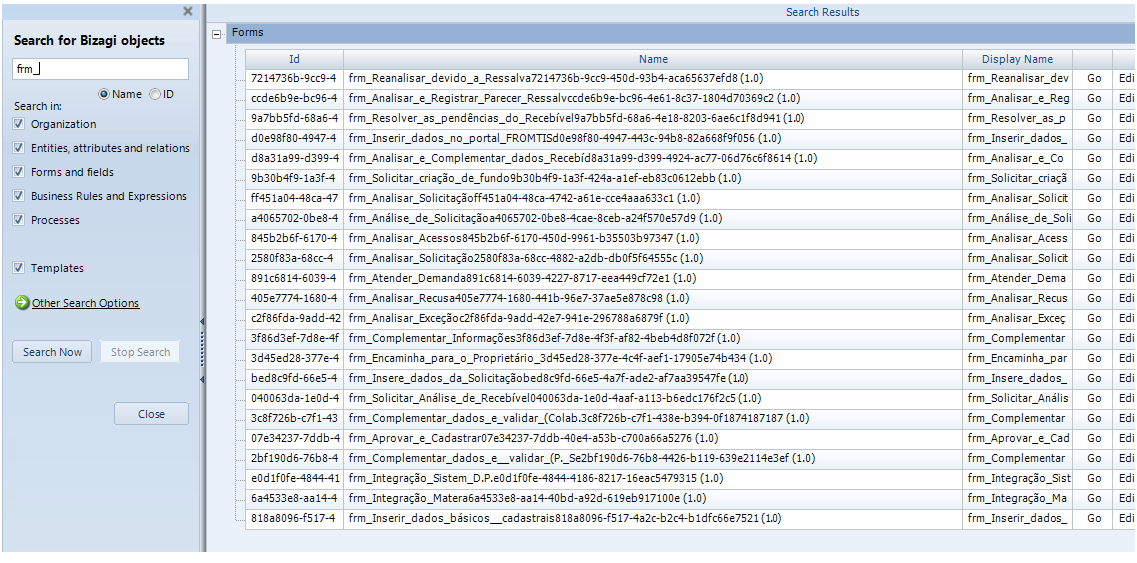Click Go for frm_Inserir_dados_no_portal row
The height and width of the screenshot is (563, 1137).
point(1093,138)
